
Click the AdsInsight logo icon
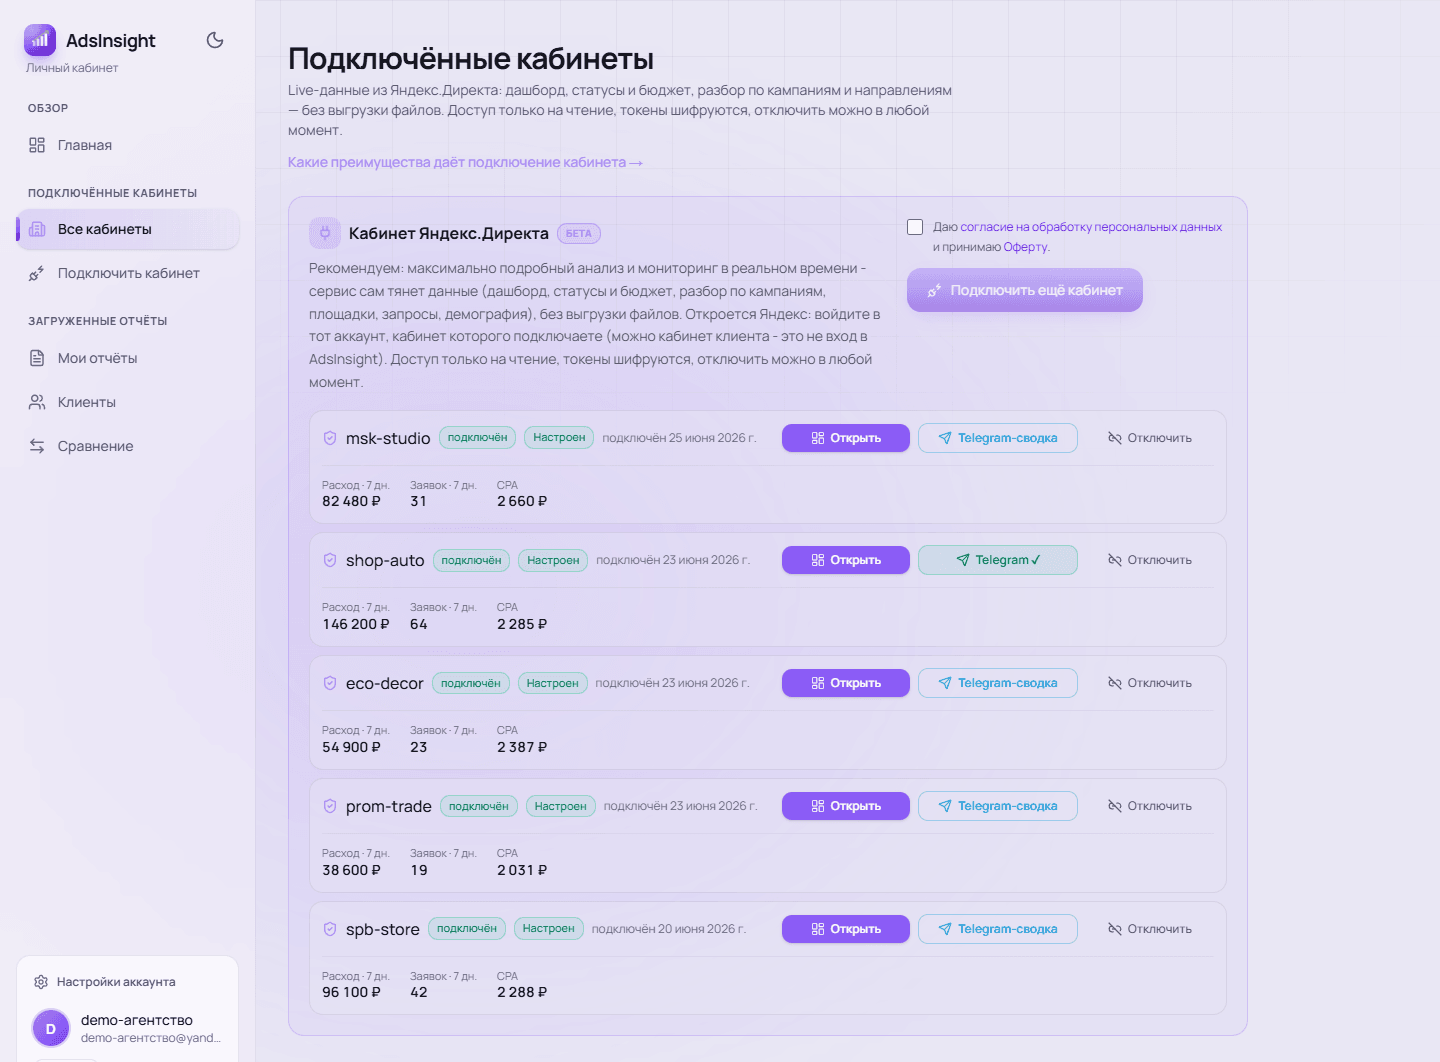(40, 40)
